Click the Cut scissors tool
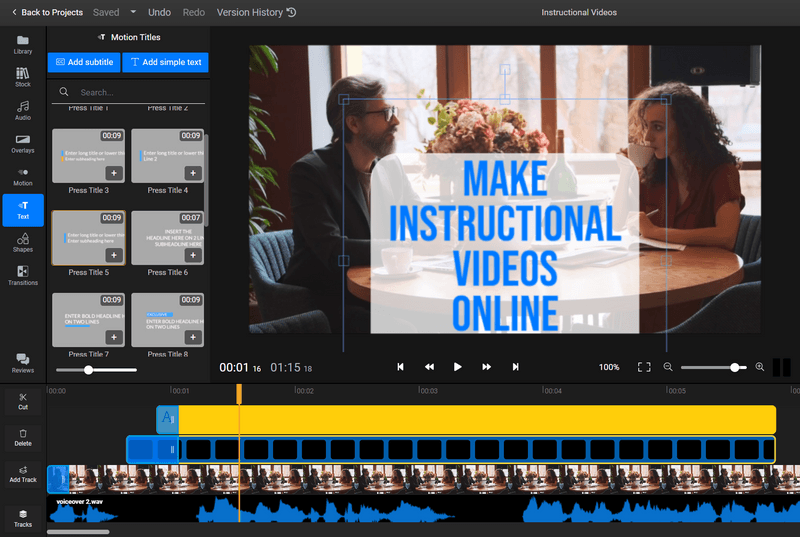 (x=23, y=401)
